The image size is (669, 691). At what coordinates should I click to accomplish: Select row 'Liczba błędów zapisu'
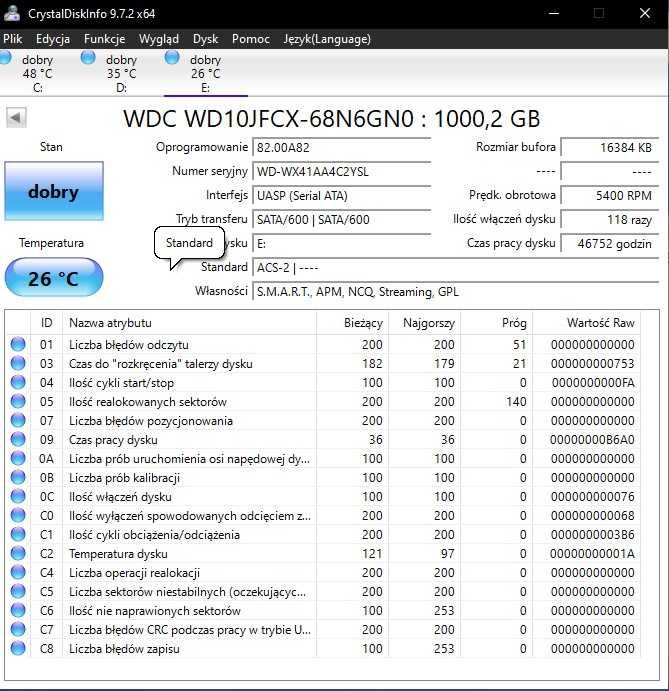pyautogui.click(x=324, y=648)
